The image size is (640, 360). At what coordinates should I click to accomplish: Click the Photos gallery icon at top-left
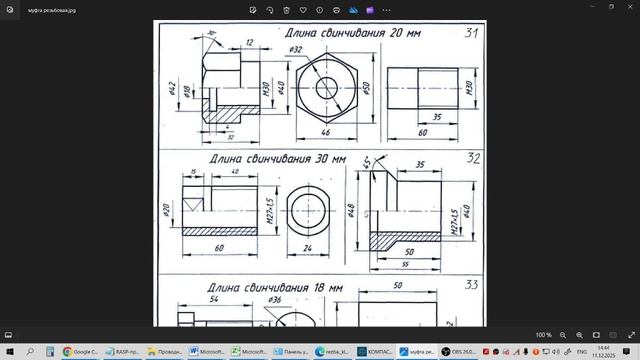tap(10, 10)
